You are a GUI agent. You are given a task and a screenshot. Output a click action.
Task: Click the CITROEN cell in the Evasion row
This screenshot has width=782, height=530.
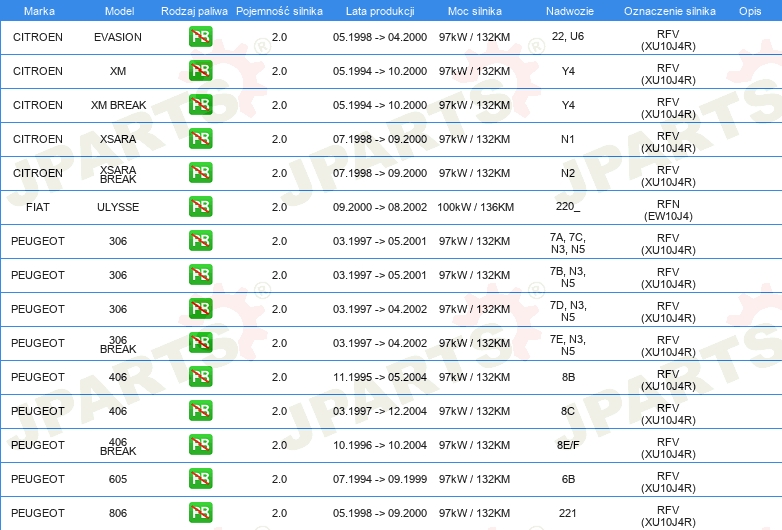click(x=38, y=37)
